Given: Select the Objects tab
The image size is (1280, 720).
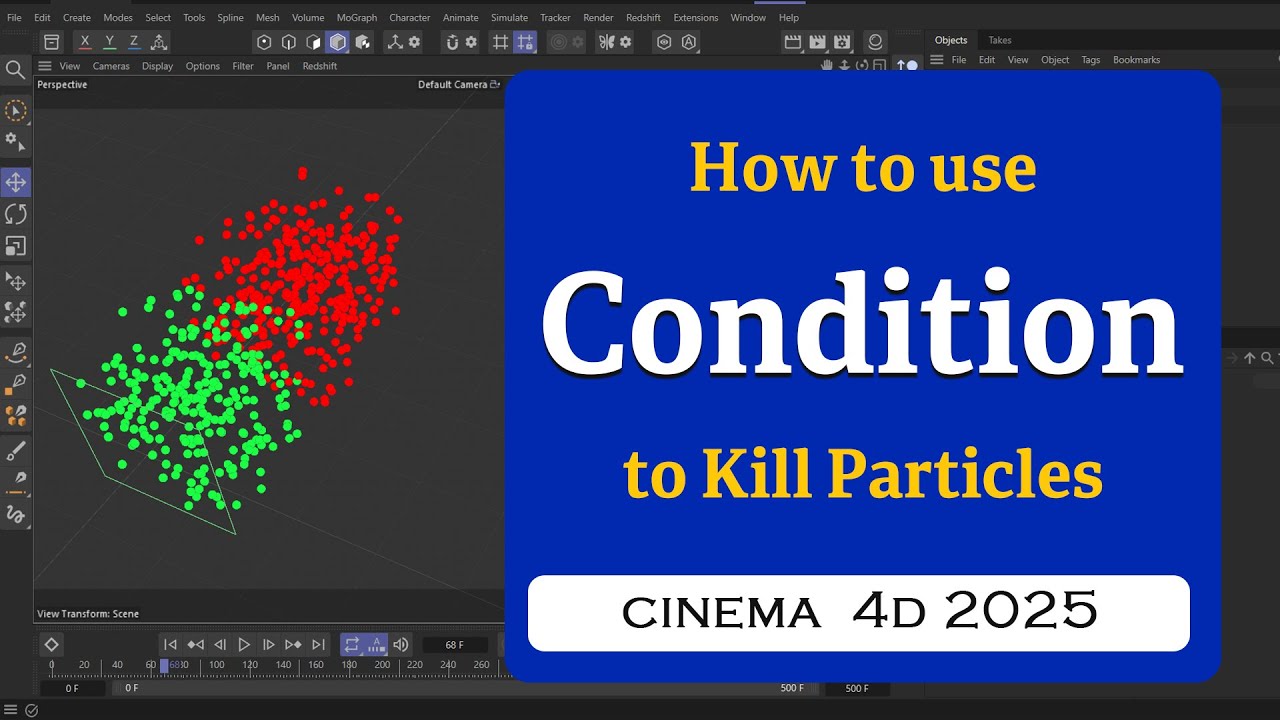Looking at the screenshot, I should pyautogui.click(x=951, y=40).
